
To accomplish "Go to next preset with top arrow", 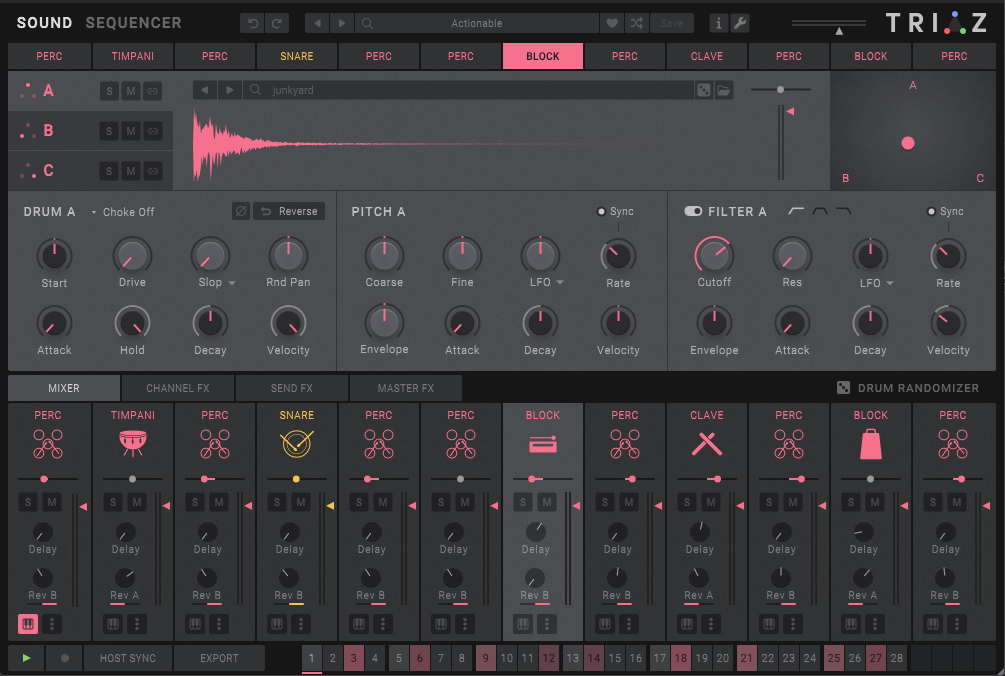I will pos(342,23).
